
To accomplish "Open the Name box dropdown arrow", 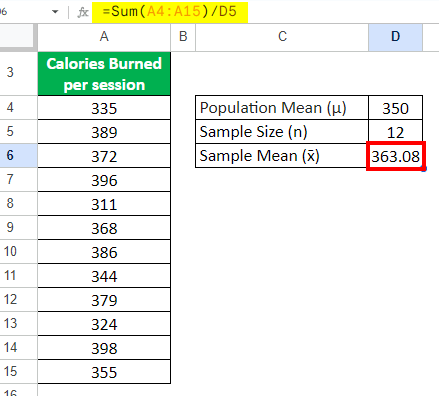I will click(x=55, y=12).
